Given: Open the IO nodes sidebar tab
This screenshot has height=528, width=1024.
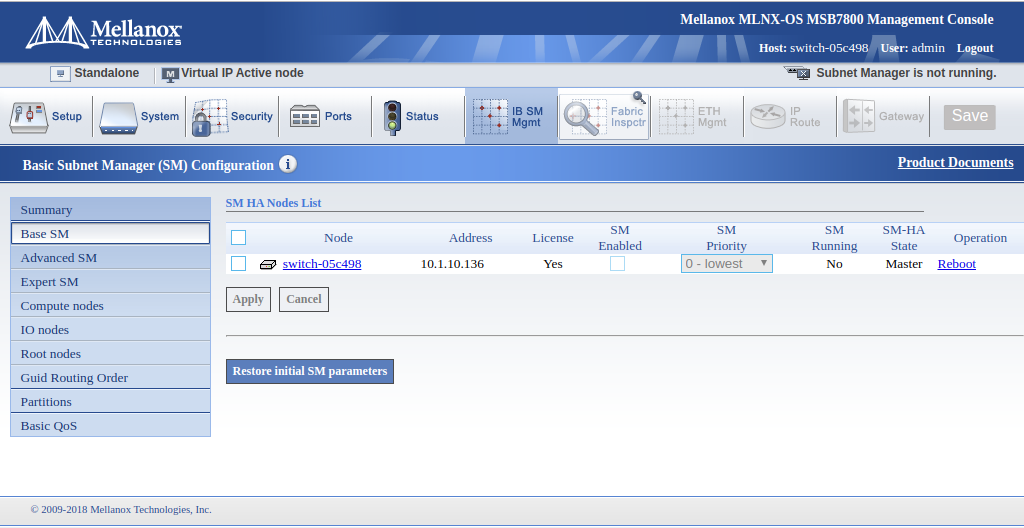Looking at the screenshot, I should tap(110, 330).
